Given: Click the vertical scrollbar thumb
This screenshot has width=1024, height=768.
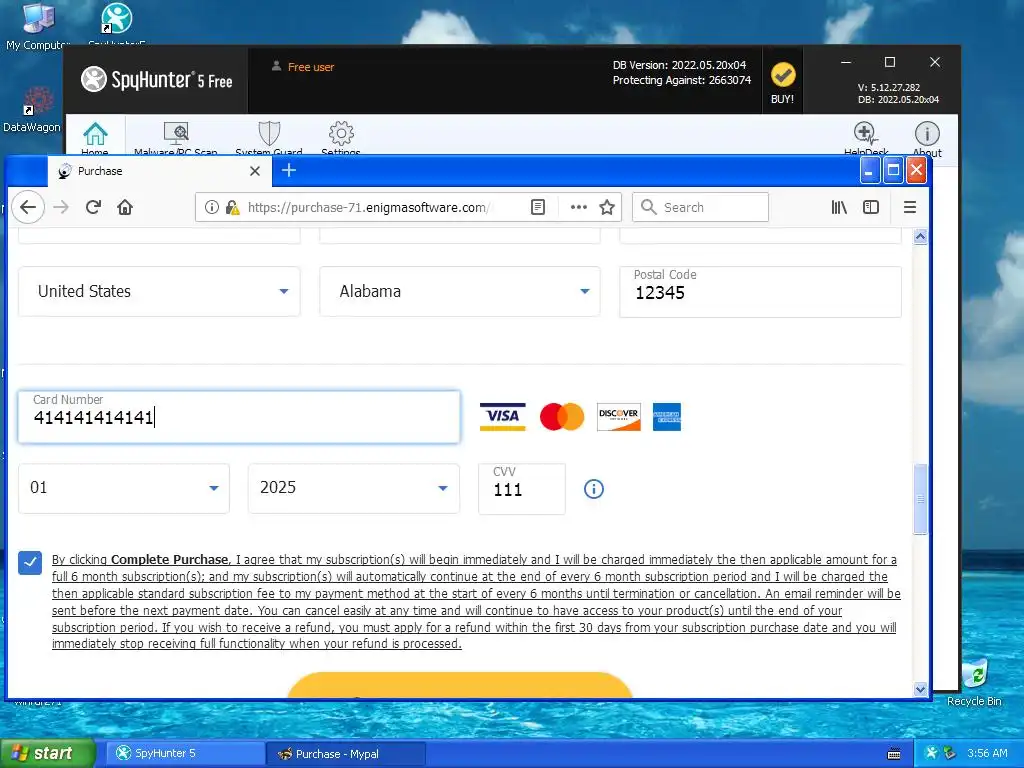Looking at the screenshot, I should 920,499.
